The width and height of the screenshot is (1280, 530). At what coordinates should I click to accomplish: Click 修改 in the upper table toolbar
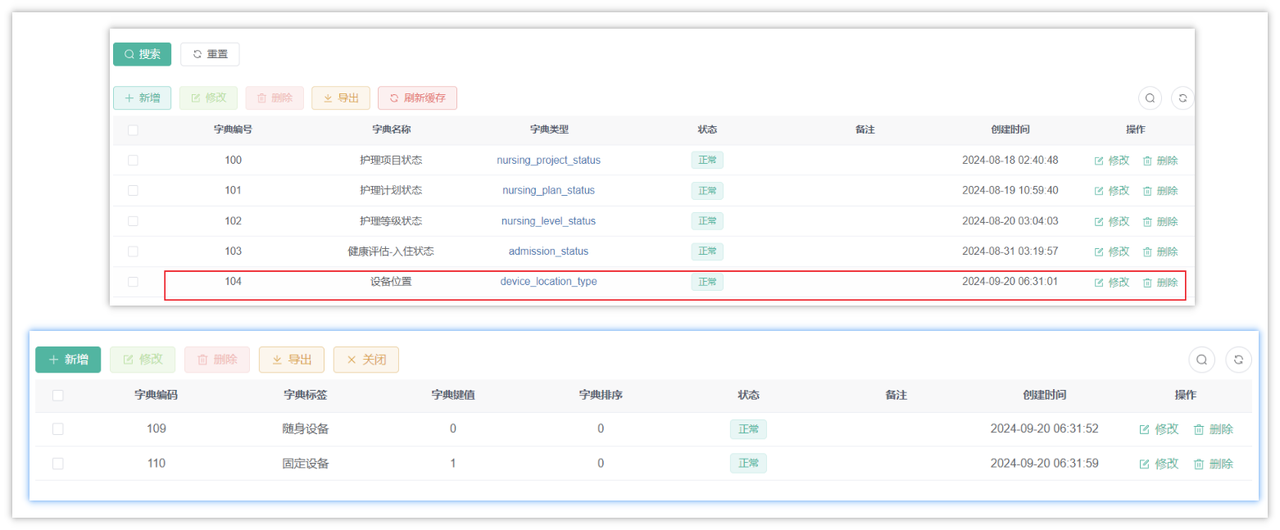[x=208, y=98]
